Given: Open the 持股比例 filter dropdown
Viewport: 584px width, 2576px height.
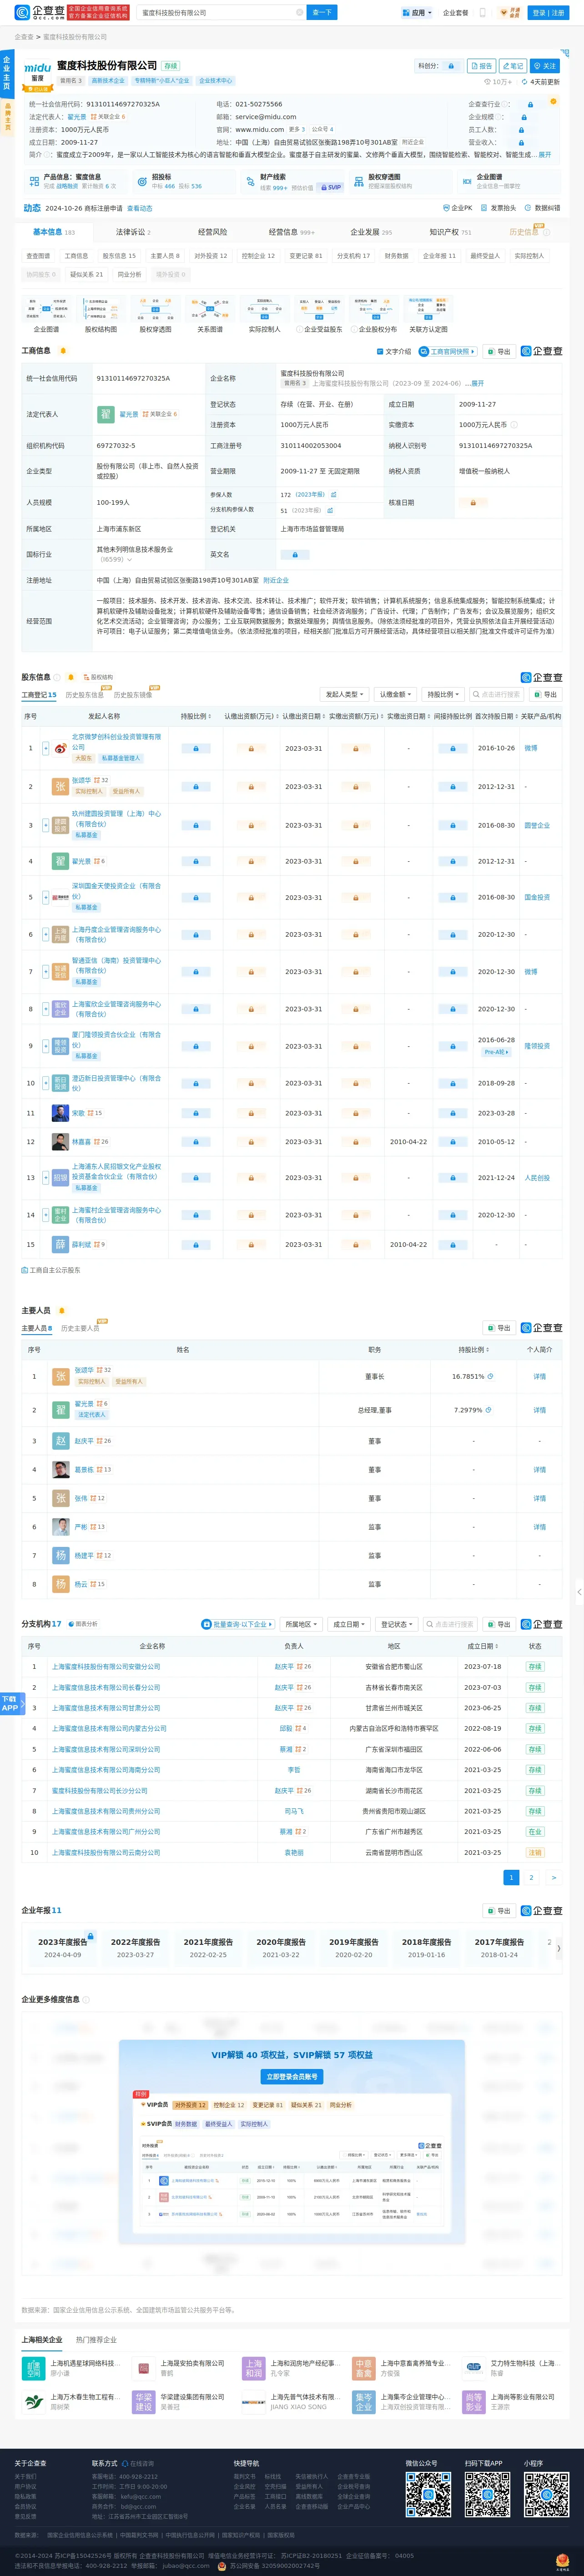Looking at the screenshot, I should 443,694.
